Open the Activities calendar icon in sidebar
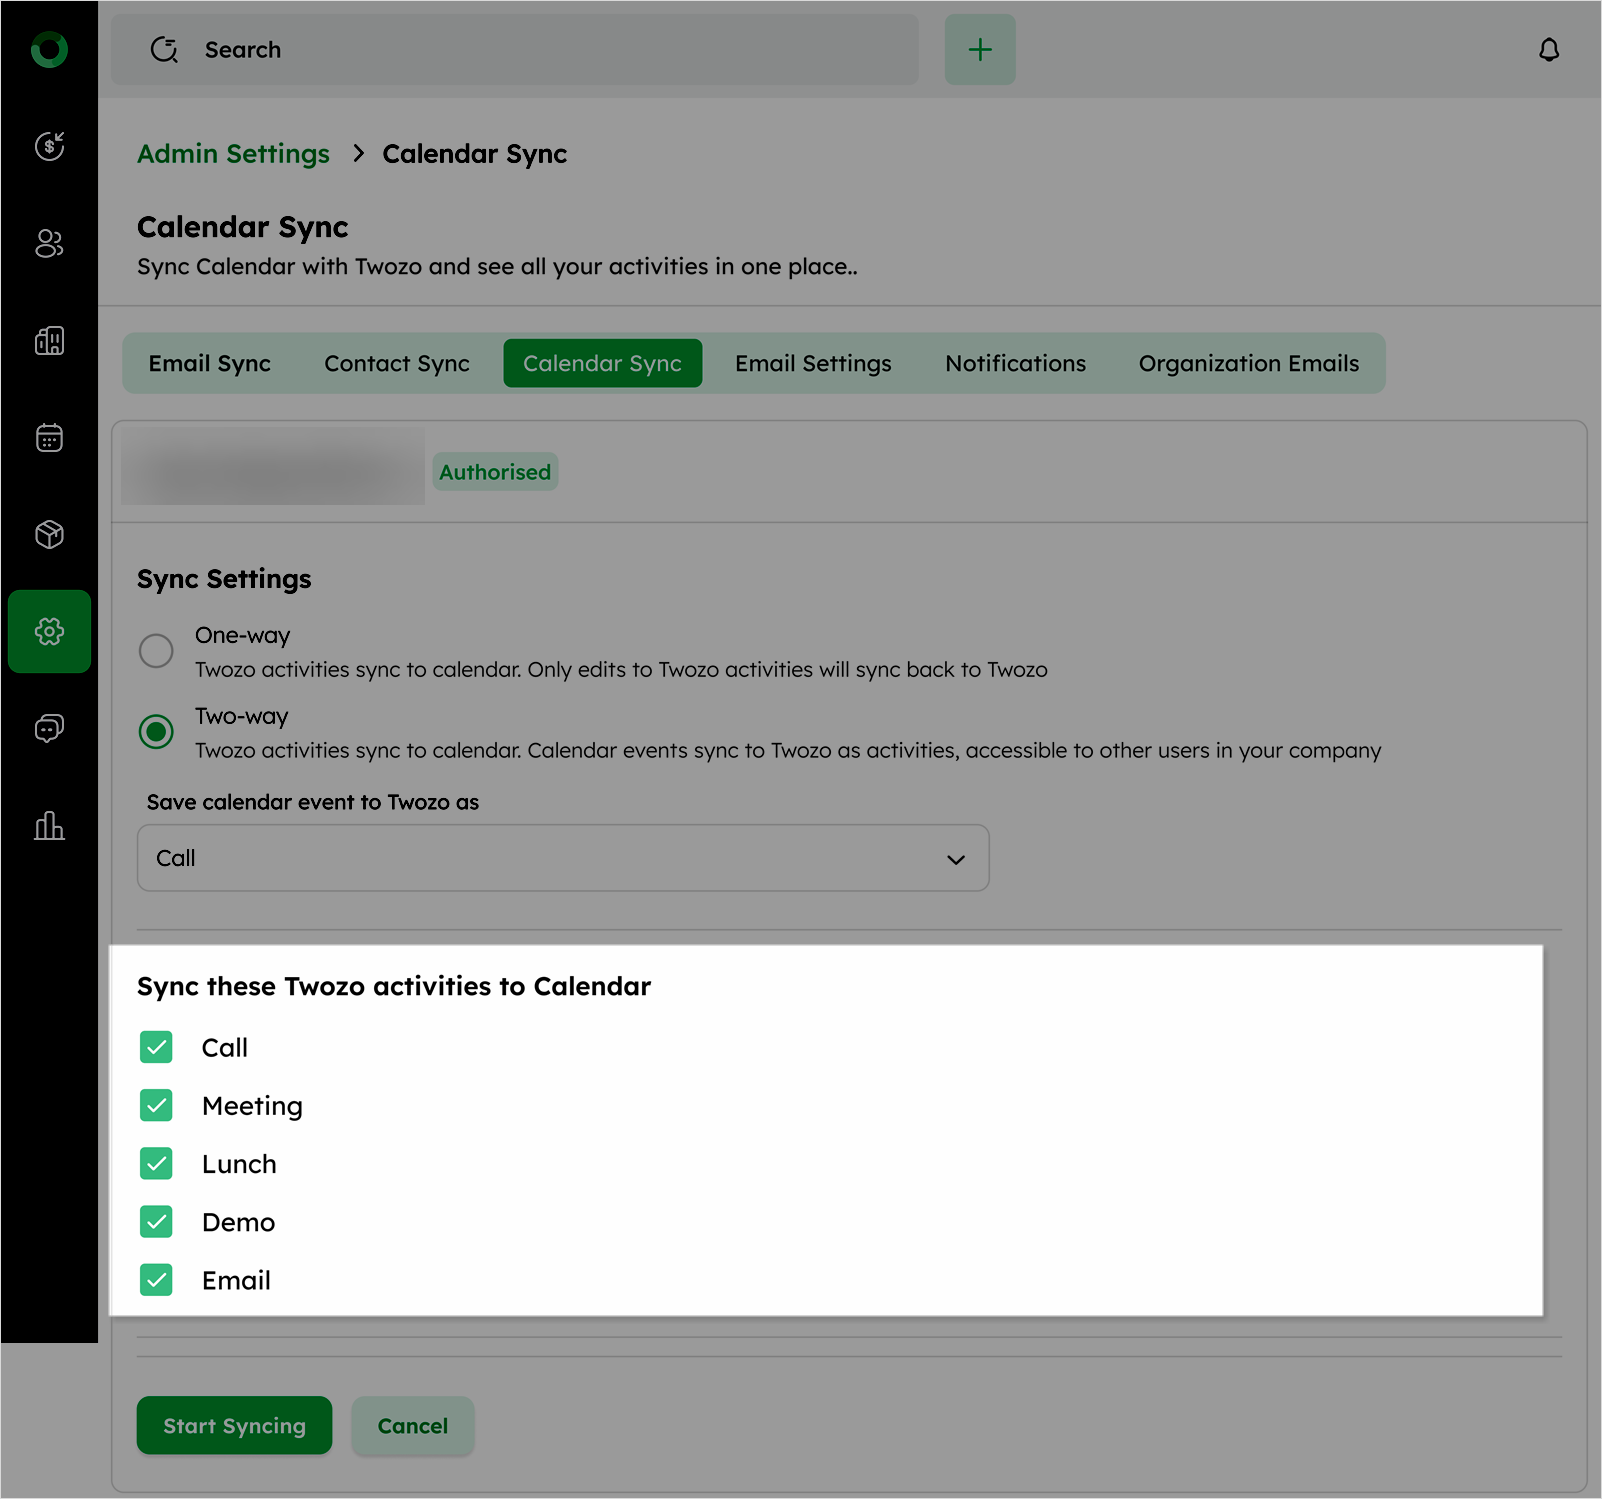This screenshot has width=1602, height=1499. 49,438
